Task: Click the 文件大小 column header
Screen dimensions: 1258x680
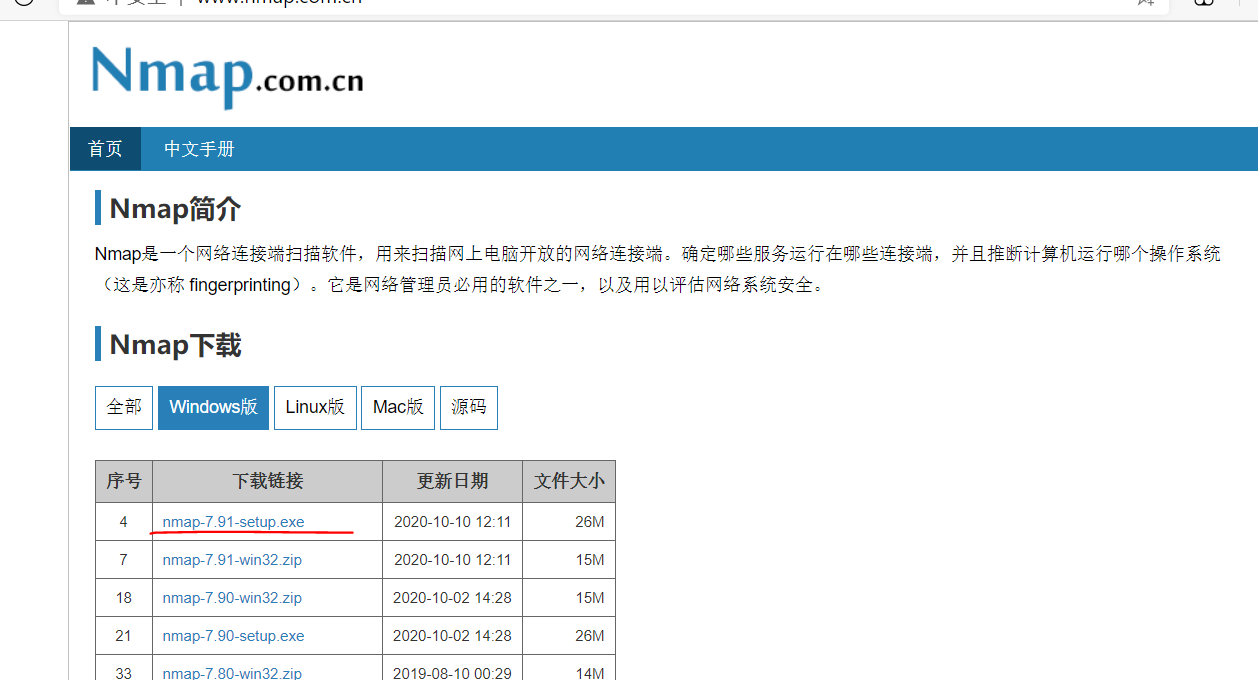Action: (569, 481)
